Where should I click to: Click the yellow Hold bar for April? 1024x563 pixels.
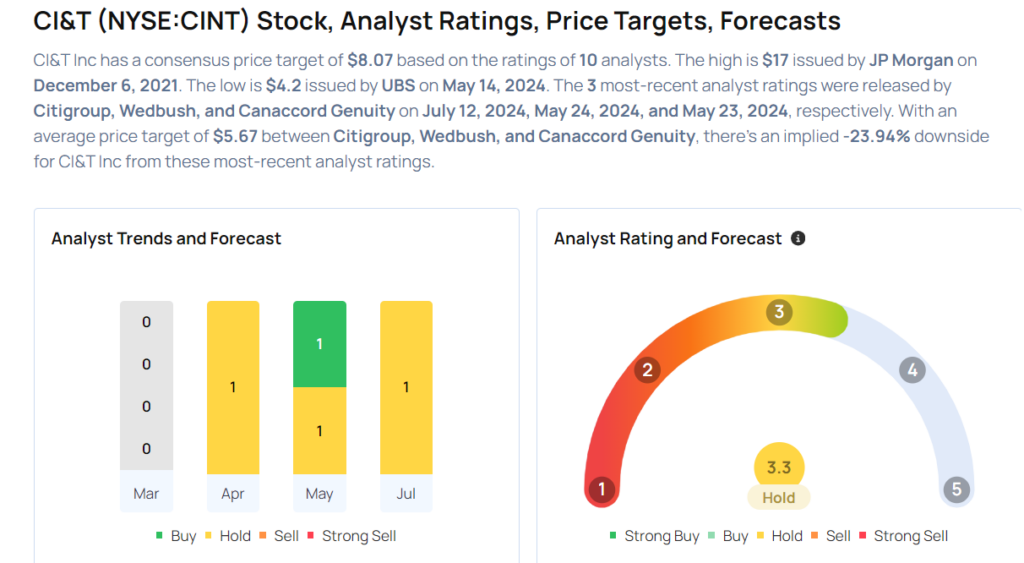click(x=233, y=387)
